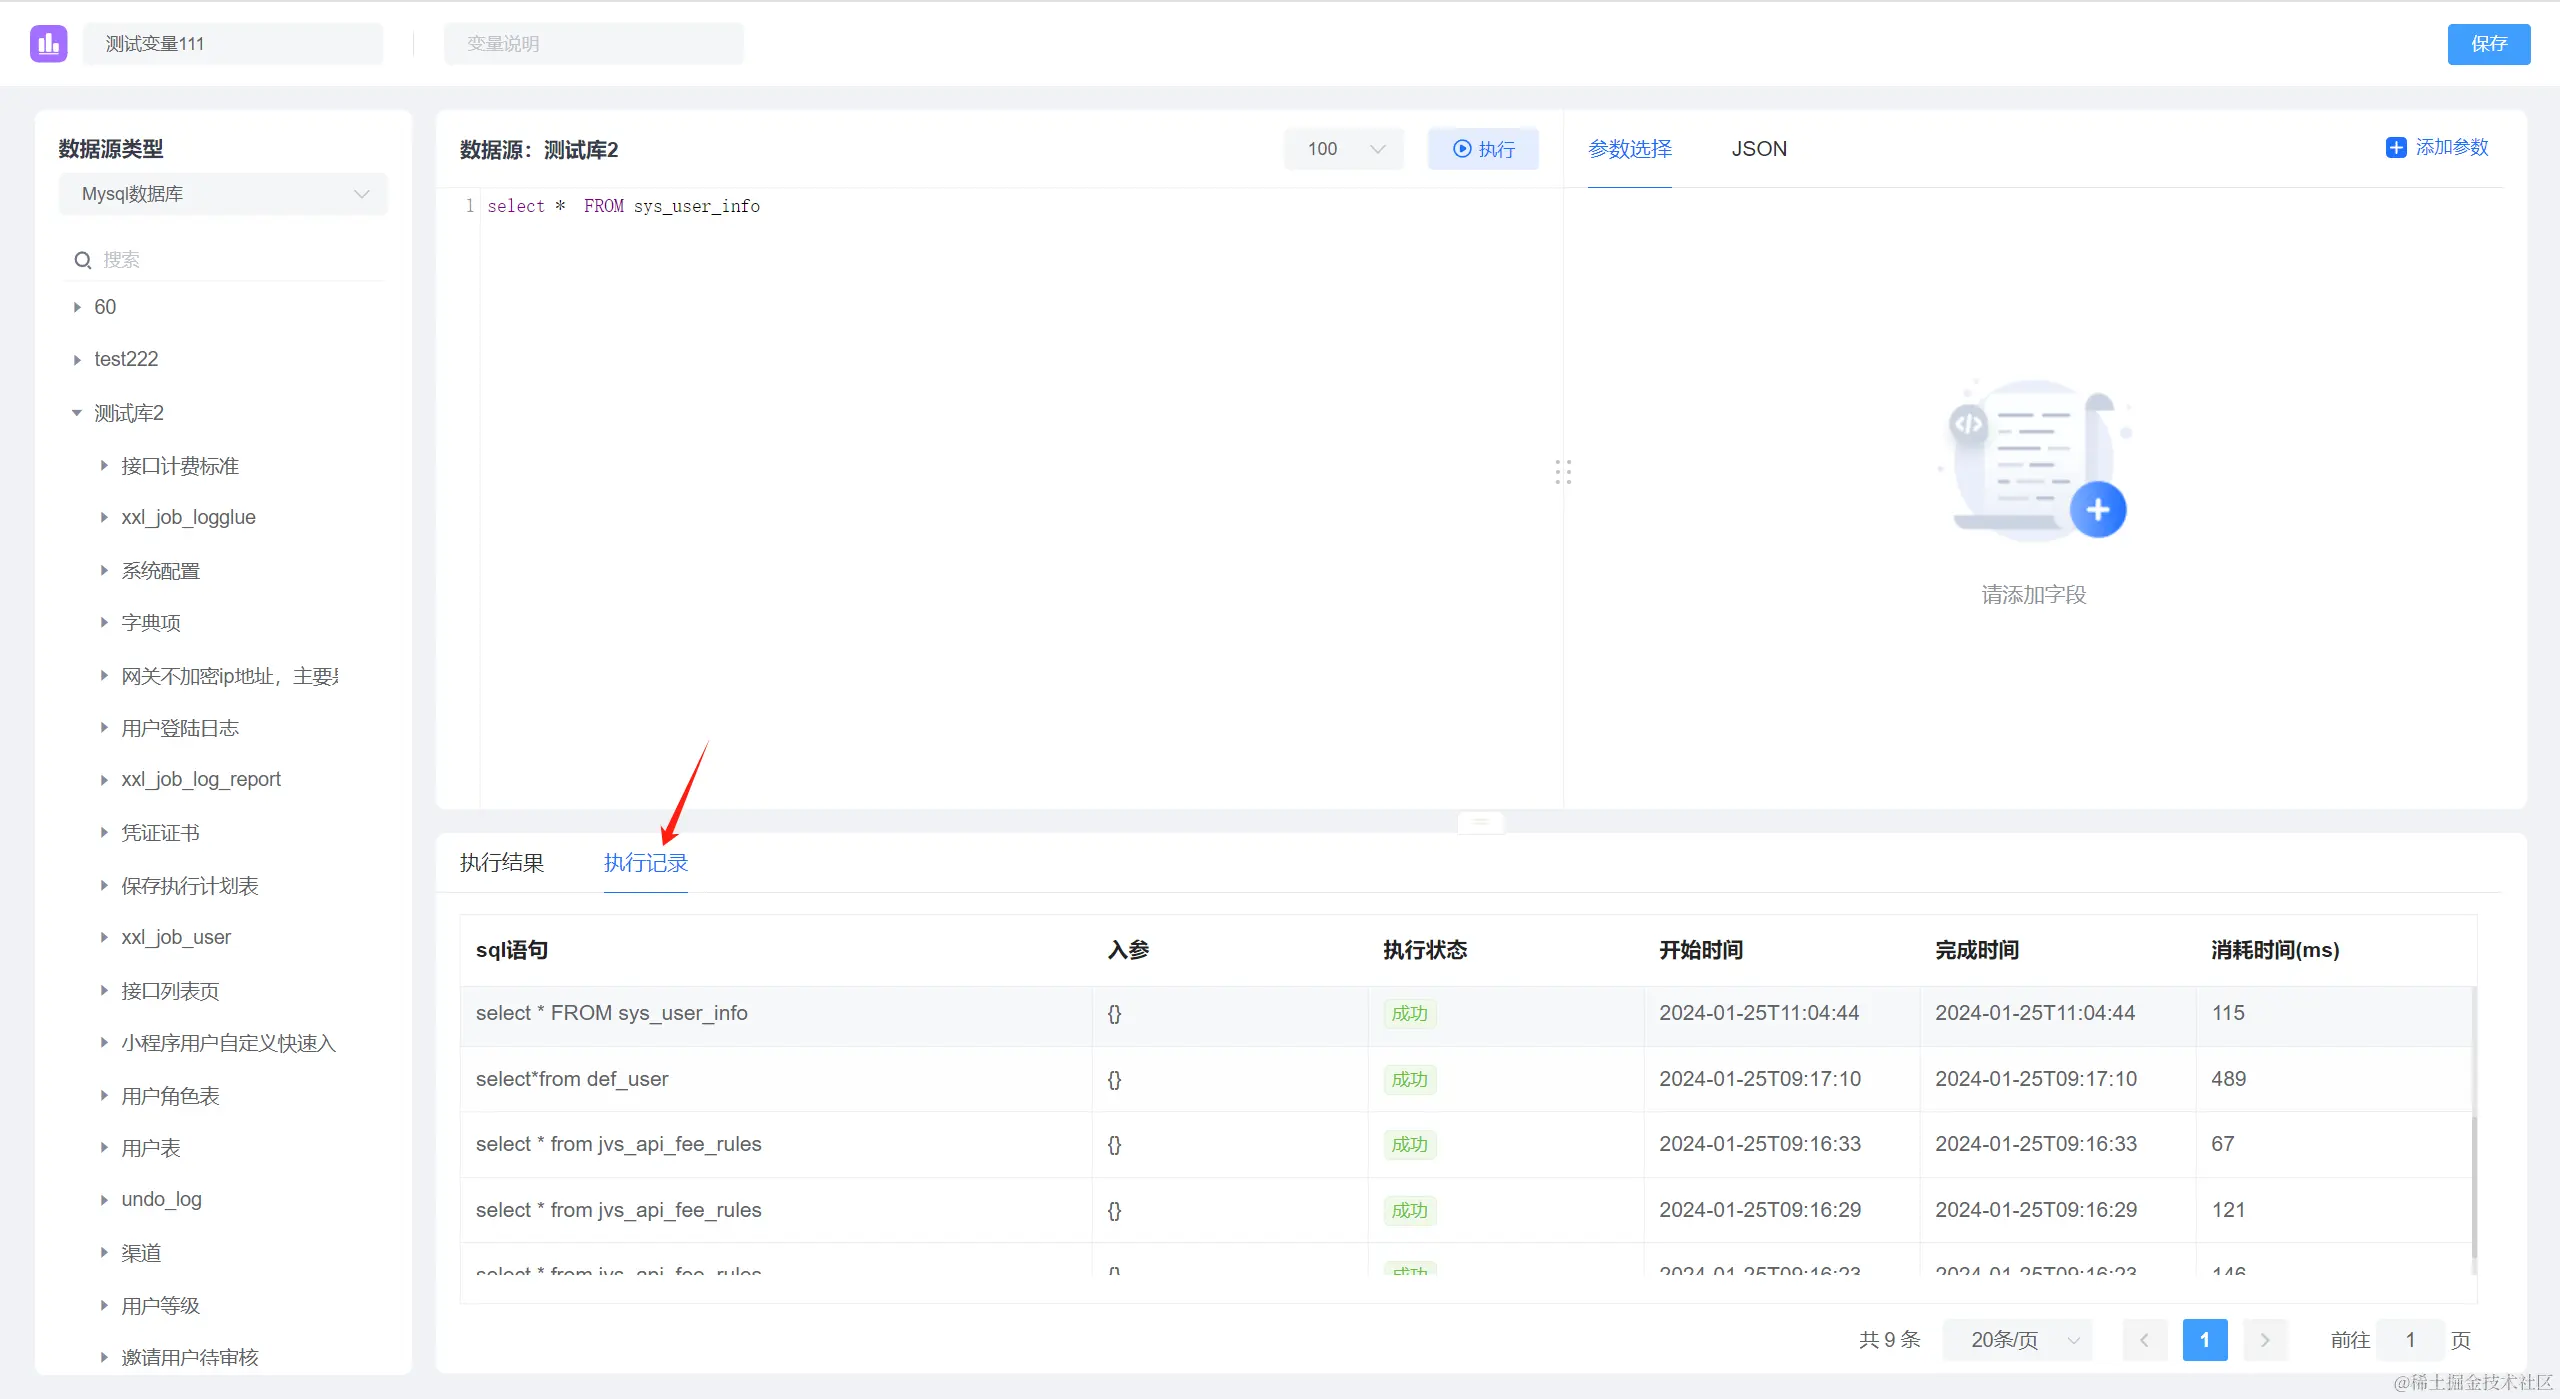Viewport: 2560px width, 1399px height.
Task: Click the 执行 run button
Action: point(1483,149)
